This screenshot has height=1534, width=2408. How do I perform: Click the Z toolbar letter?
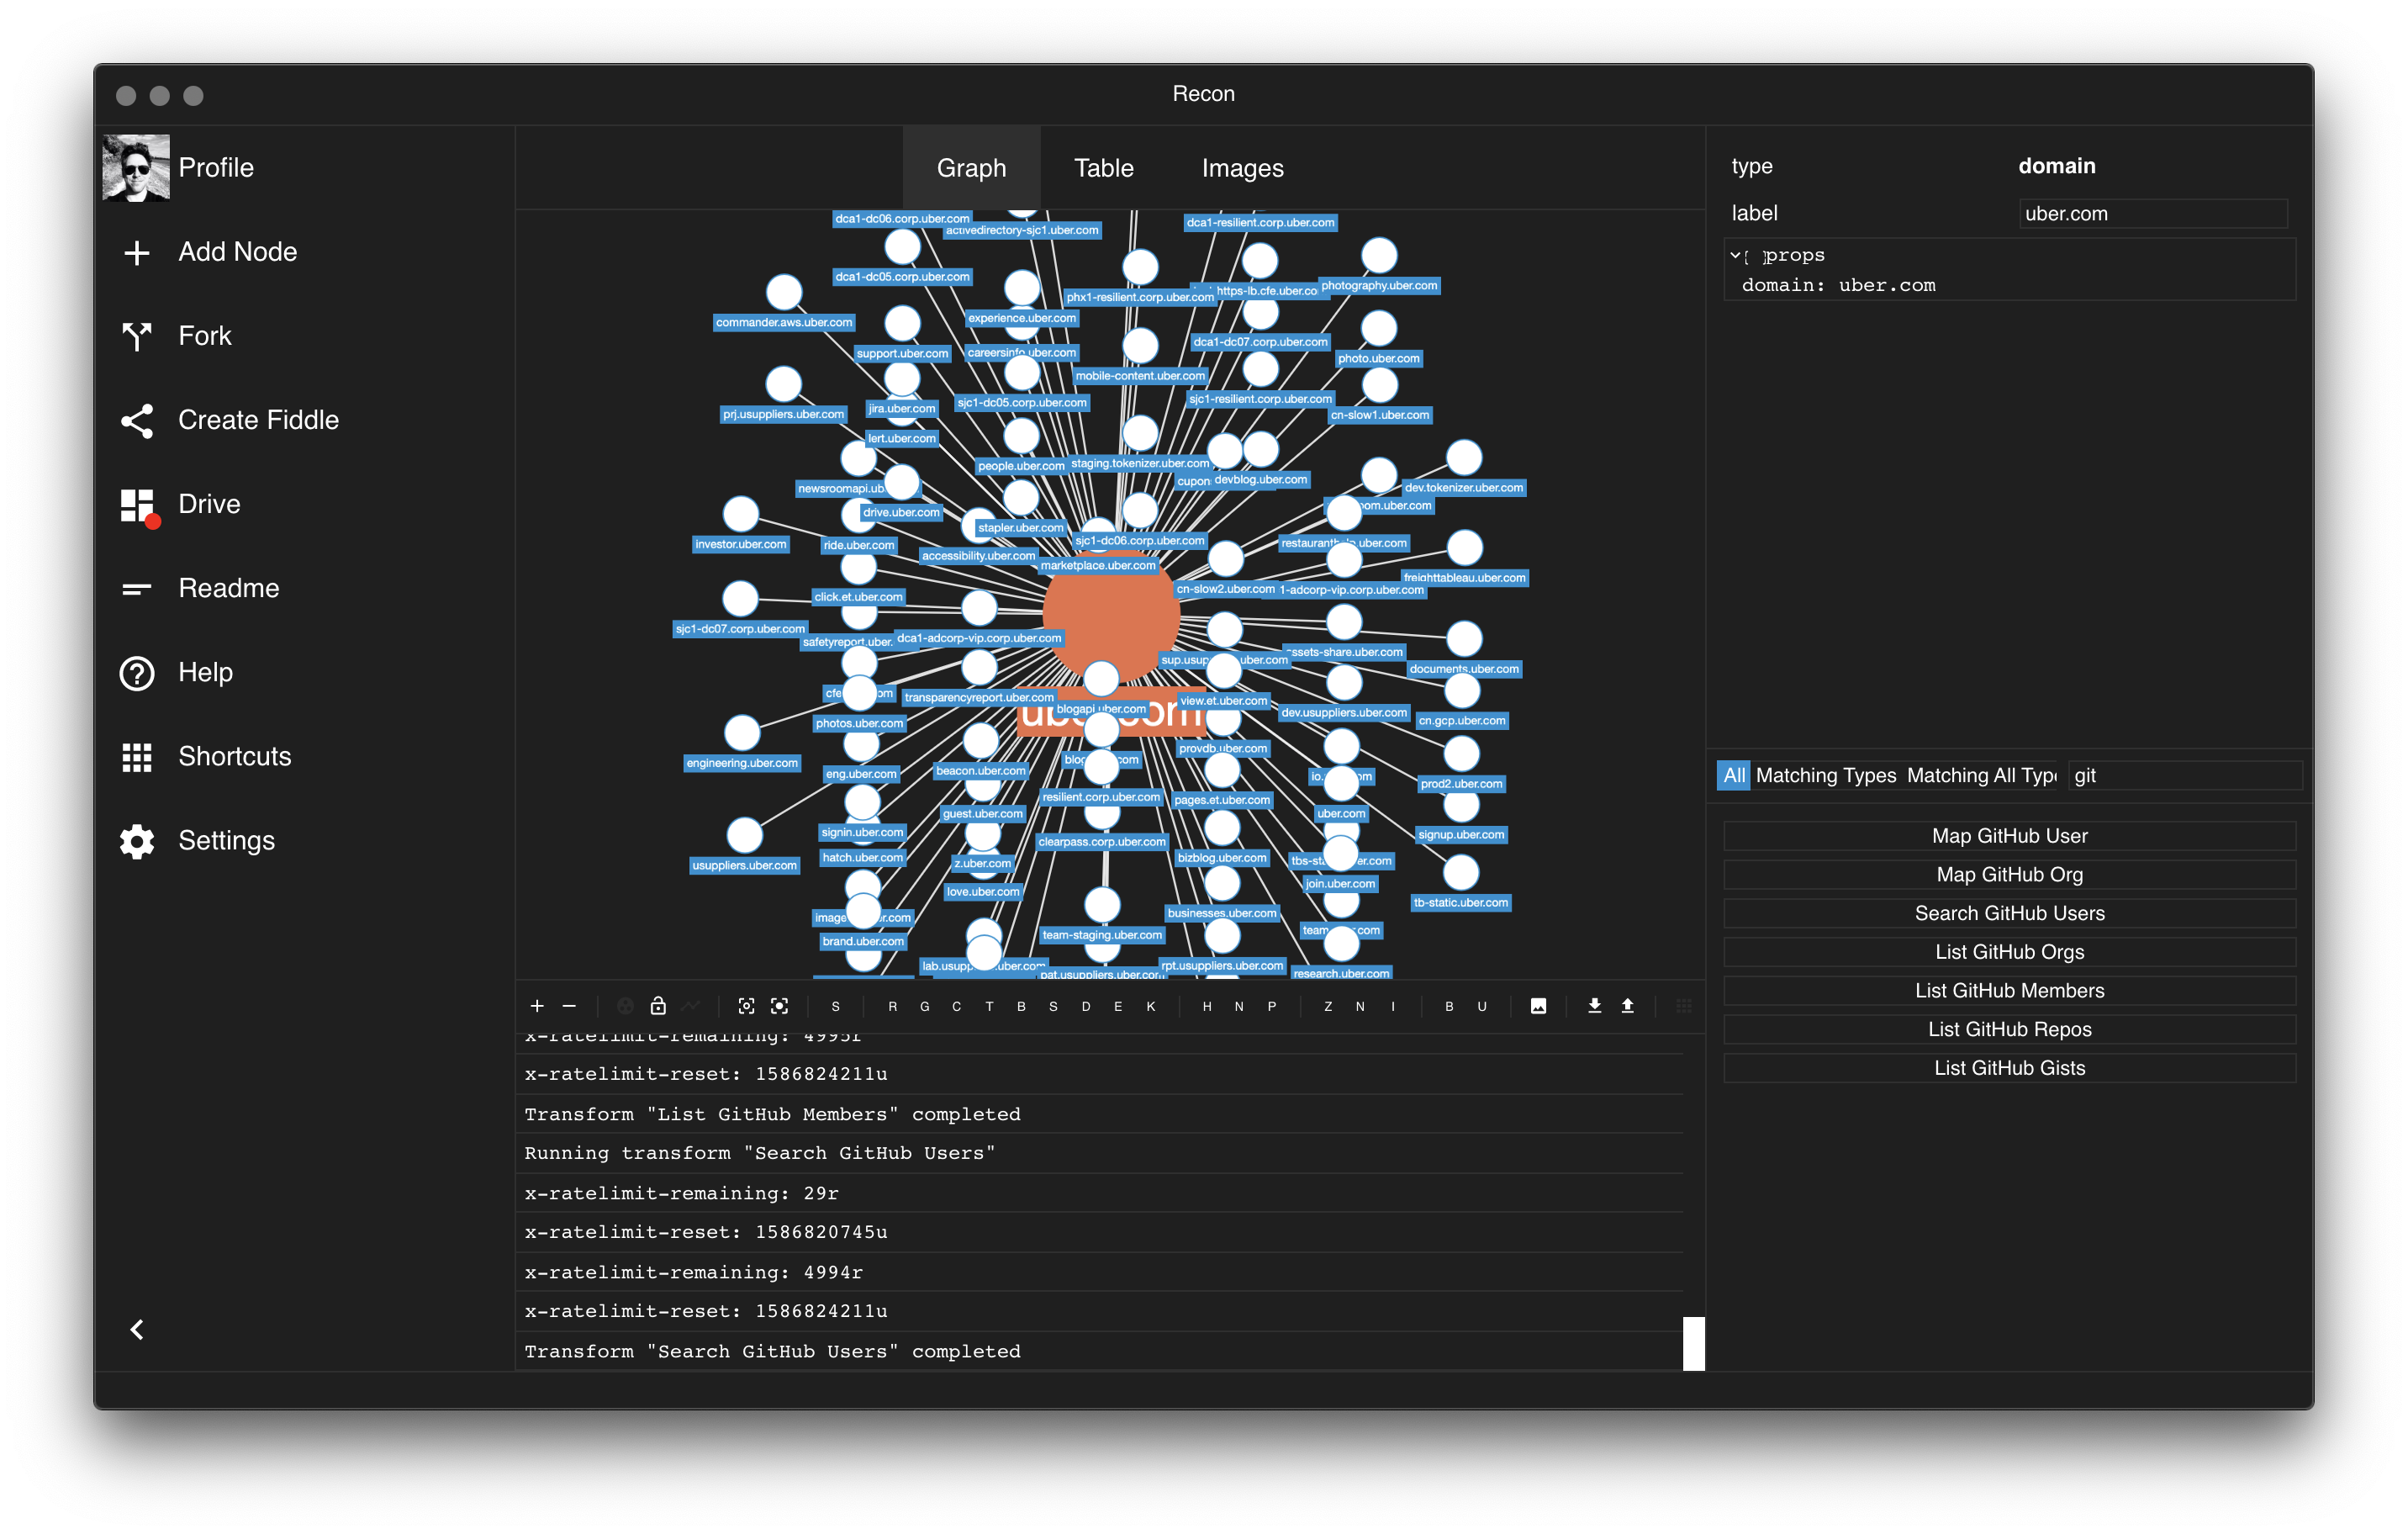(1328, 1006)
